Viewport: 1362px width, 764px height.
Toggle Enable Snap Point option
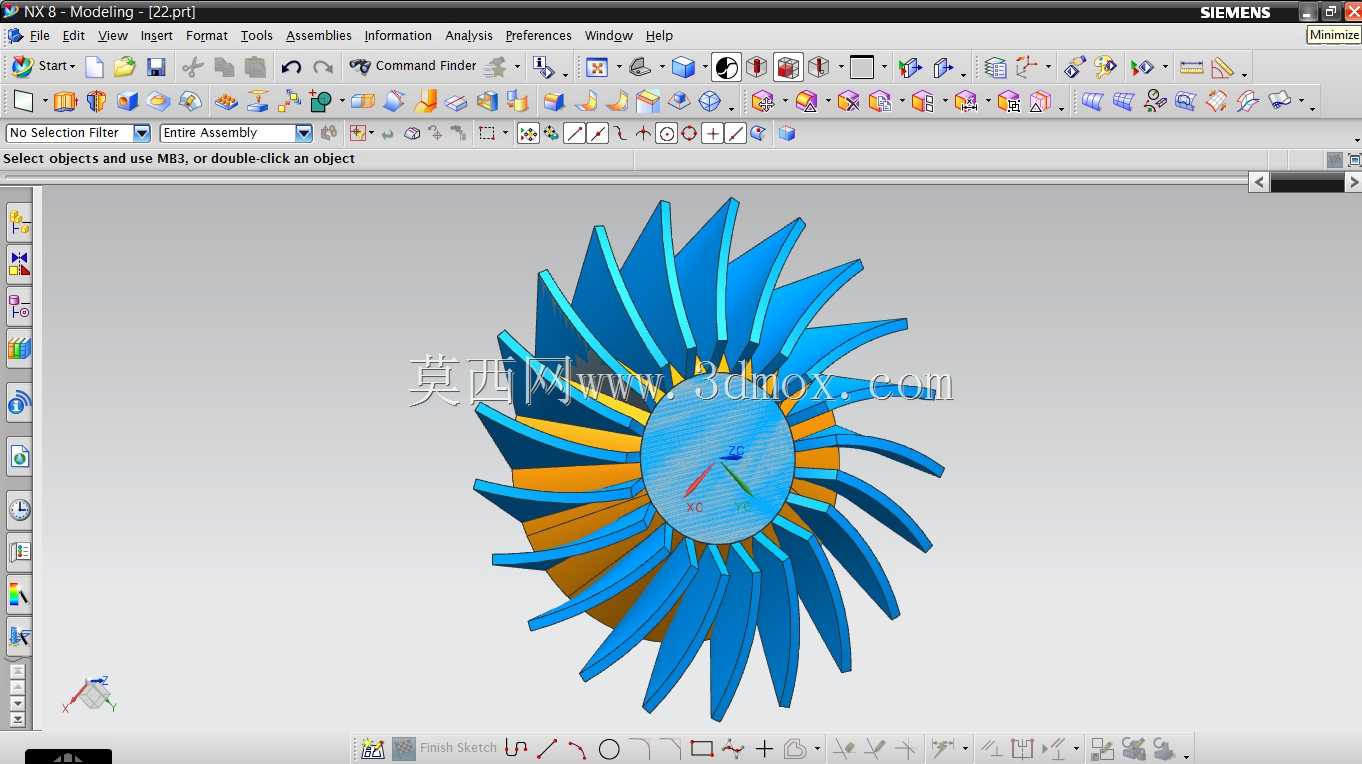529,133
